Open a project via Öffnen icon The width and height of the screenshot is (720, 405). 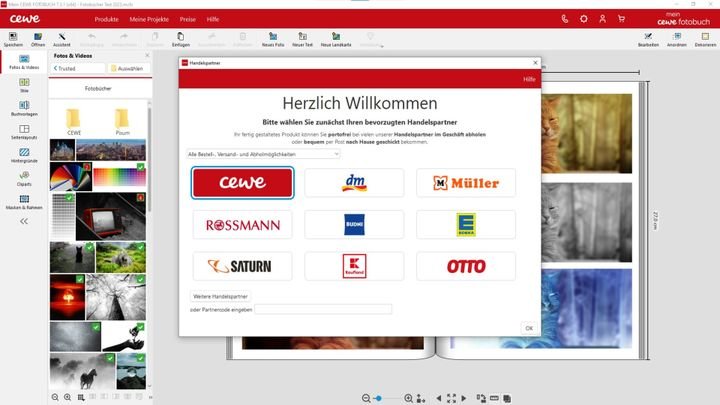(38, 39)
